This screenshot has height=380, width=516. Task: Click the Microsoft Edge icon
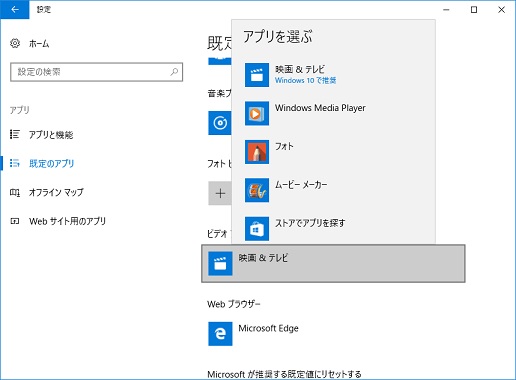pos(220,334)
